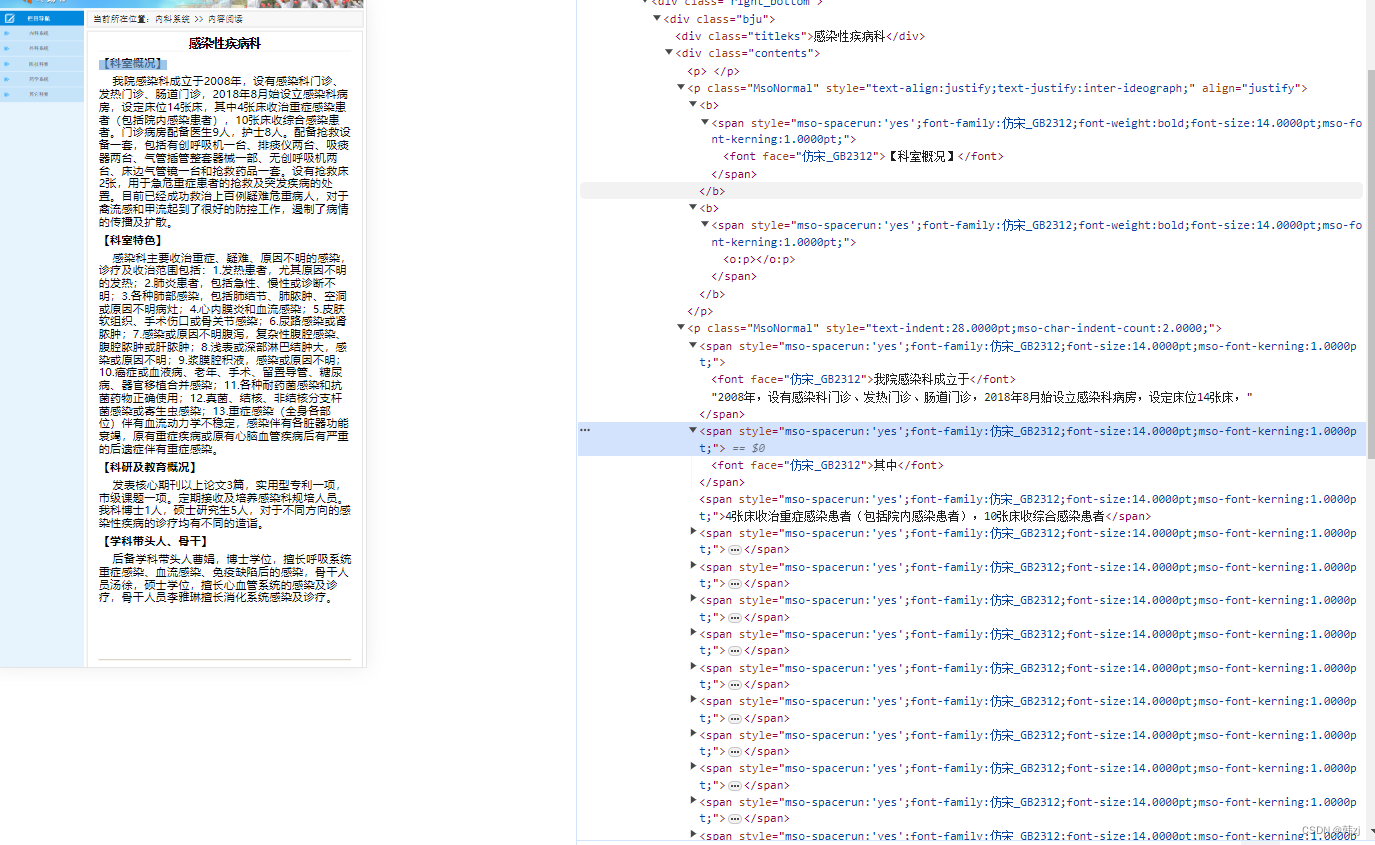This screenshot has height=845, width=1375.
Task: Open 内科系统 in the sidebar navigation
Action: click(38, 33)
